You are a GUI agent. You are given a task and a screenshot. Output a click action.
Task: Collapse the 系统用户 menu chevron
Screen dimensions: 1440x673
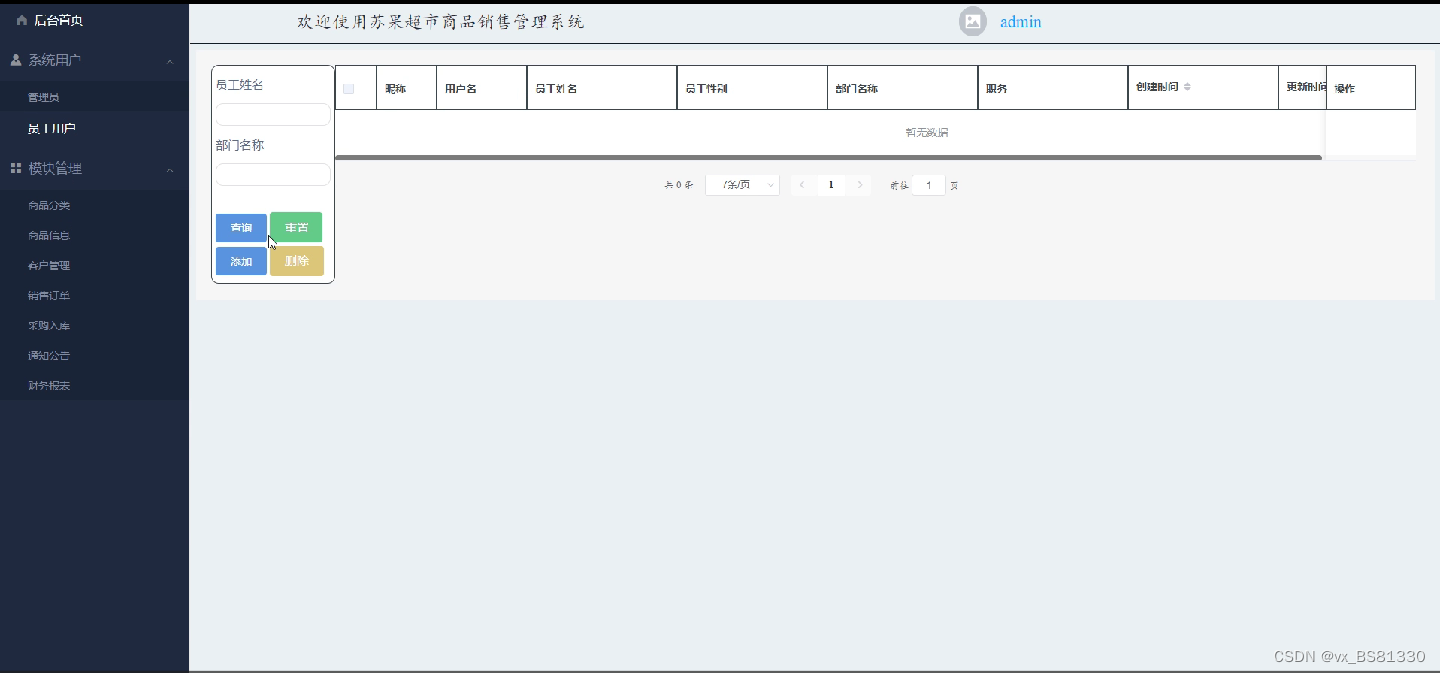[170, 61]
